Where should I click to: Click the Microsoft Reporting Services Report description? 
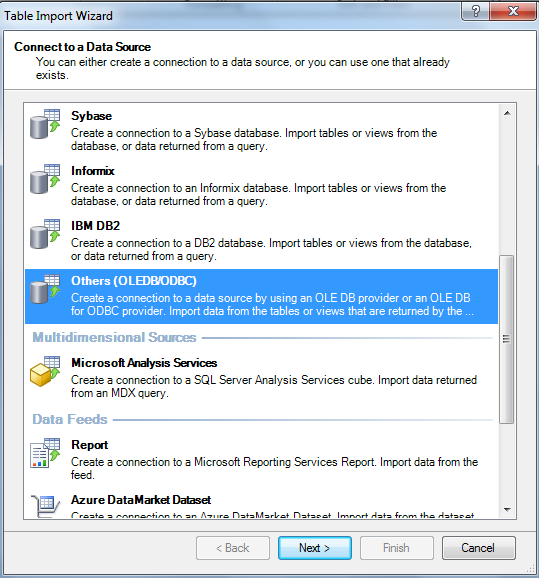click(x=274, y=468)
